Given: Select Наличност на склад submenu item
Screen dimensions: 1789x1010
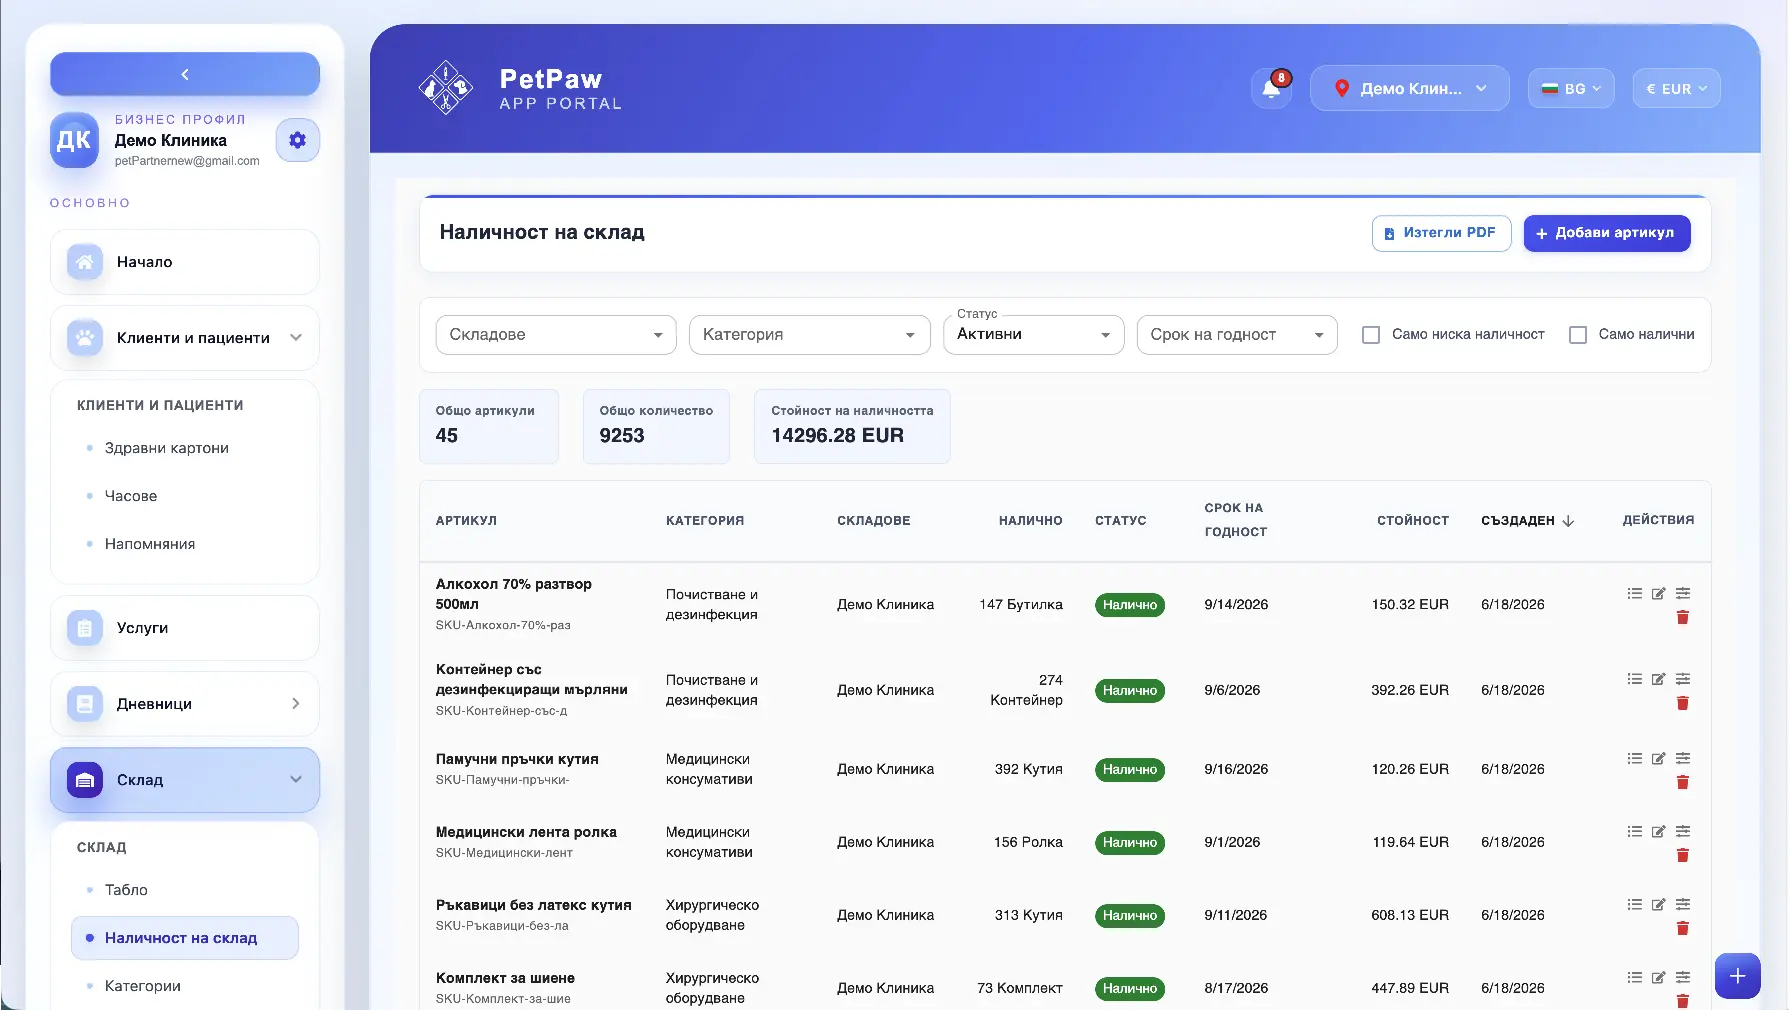Looking at the screenshot, I should tap(185, 938).
